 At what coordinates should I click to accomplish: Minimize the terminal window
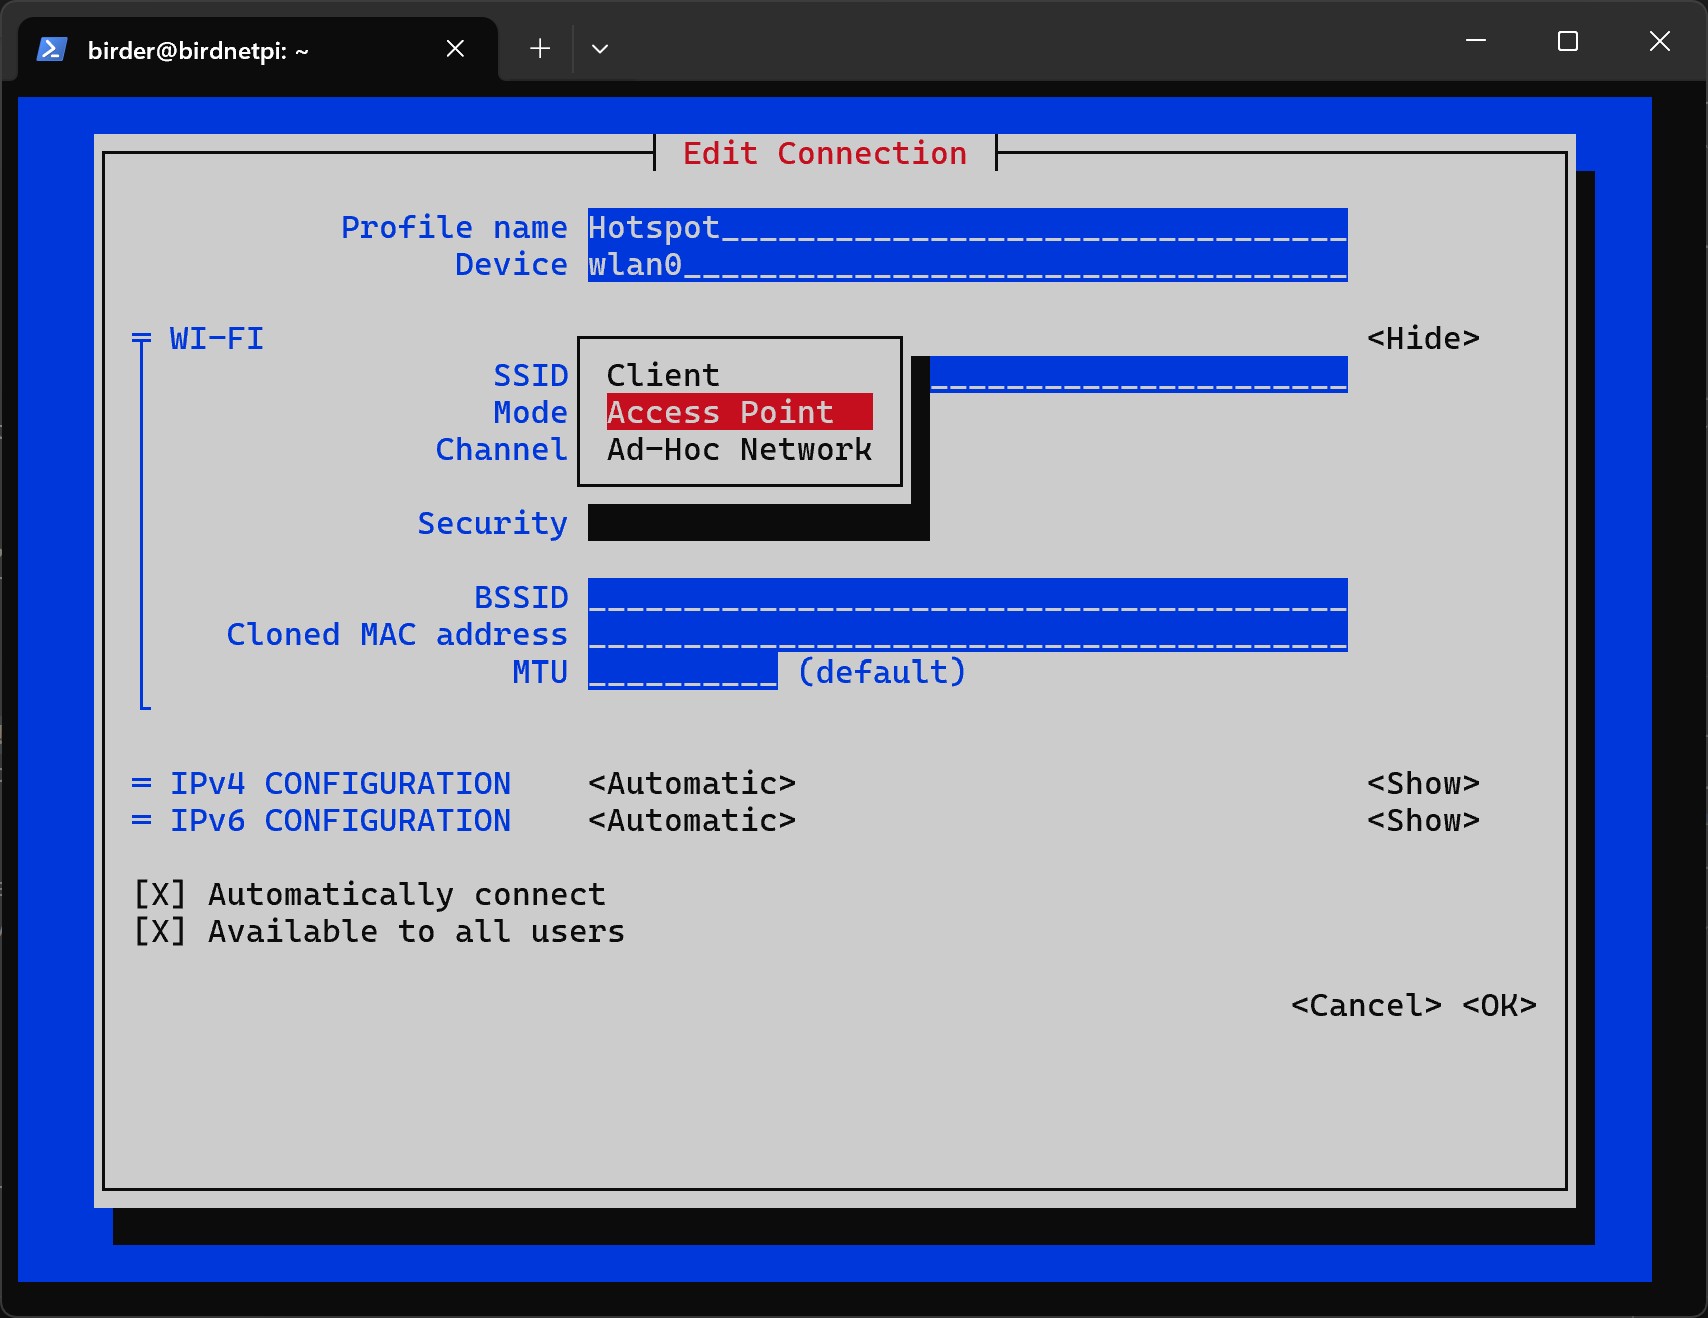[x=1476, y=41]
